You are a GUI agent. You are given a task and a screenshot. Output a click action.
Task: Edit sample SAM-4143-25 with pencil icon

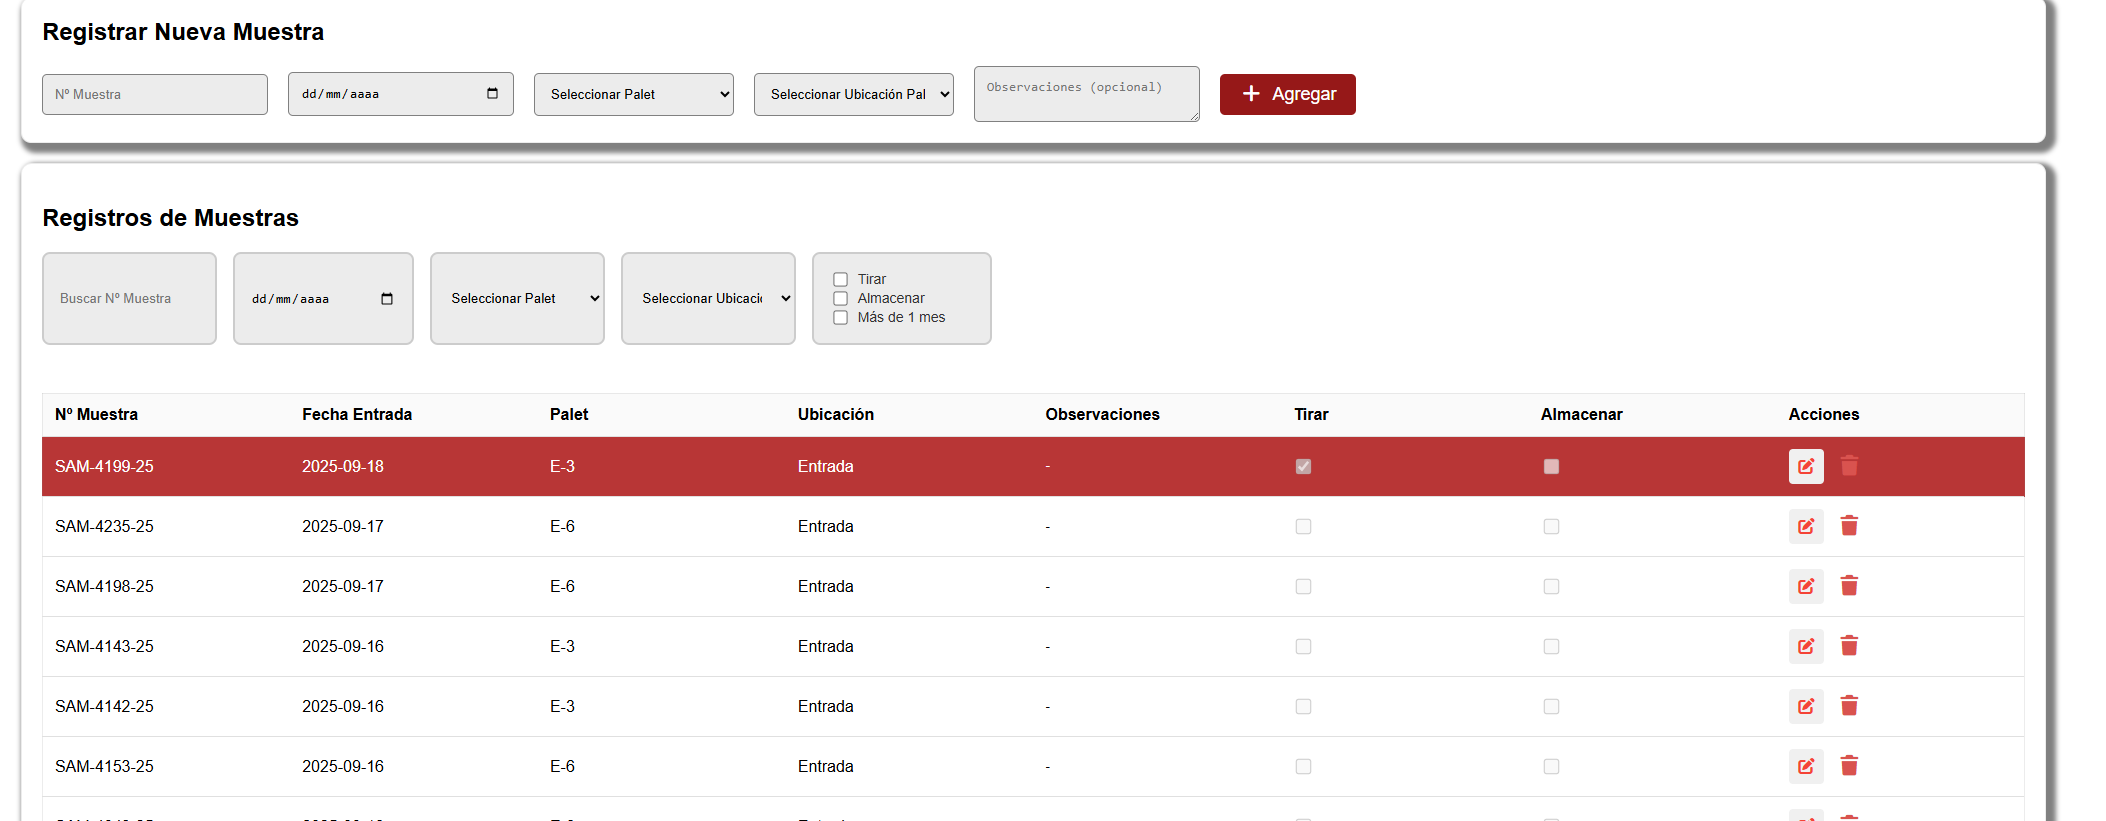(x=1806, y=646)
